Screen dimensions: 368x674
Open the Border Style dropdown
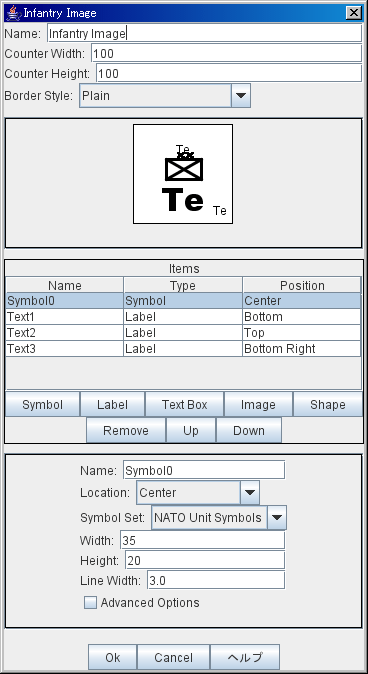click(165, 95)
